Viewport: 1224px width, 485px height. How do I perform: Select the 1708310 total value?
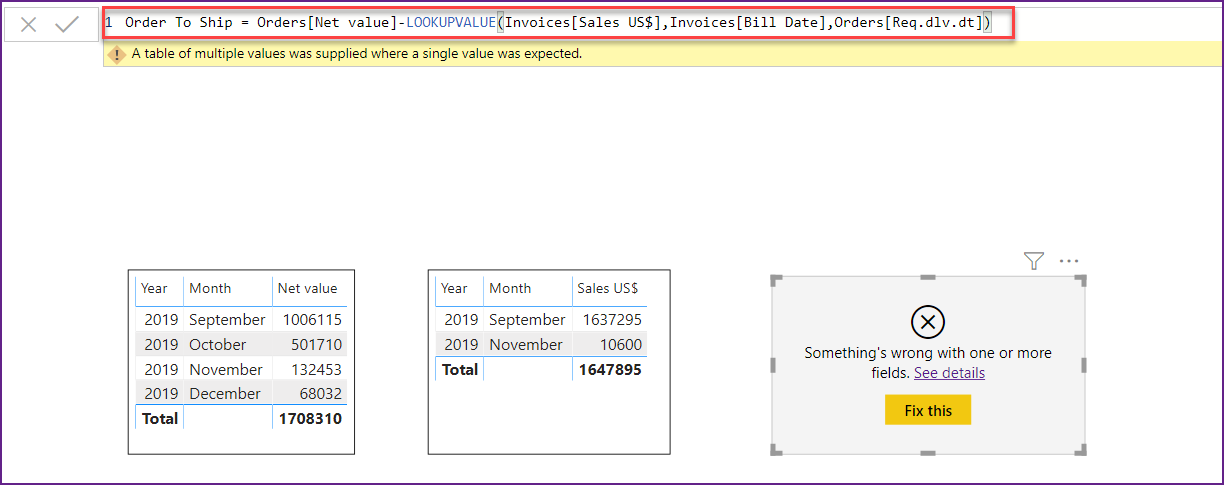pyautogui.click(x=312, y=418)
